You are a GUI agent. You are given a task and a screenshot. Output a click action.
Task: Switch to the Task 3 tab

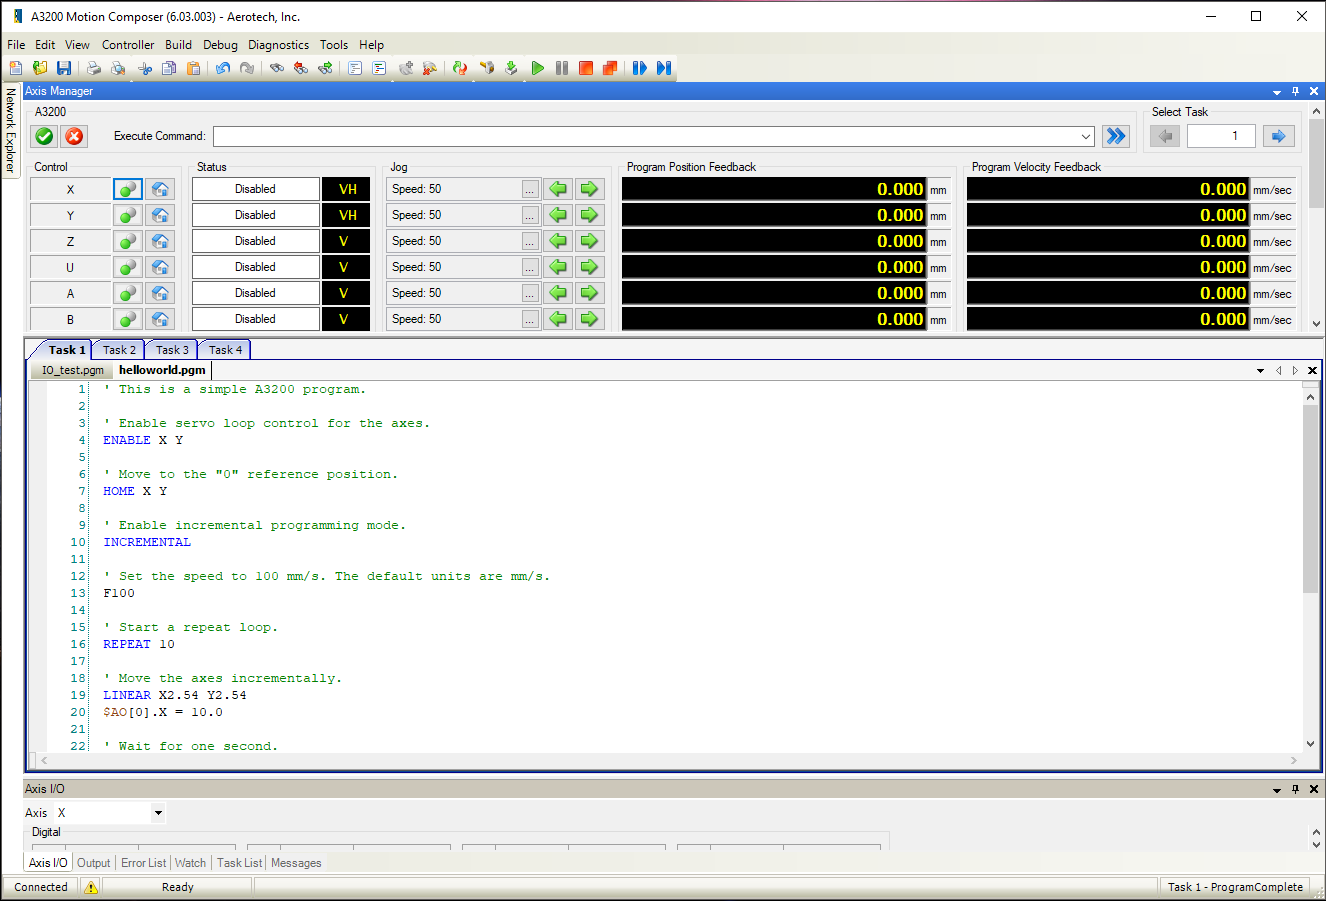(172, 350)
